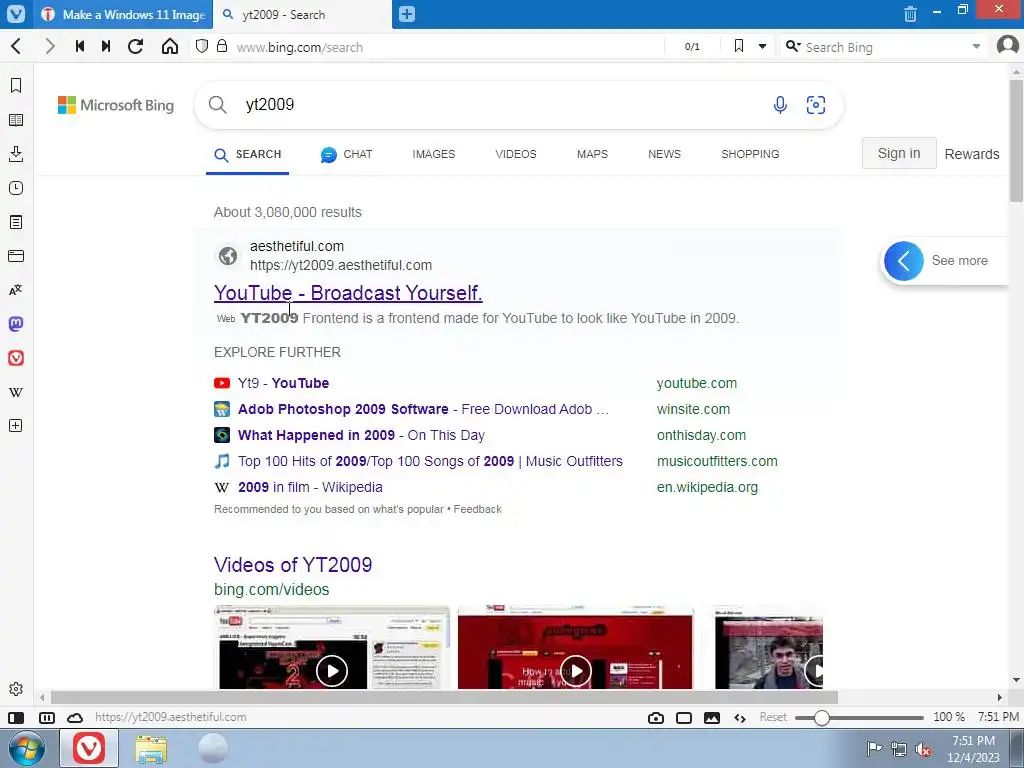1024x768 pixels.
Task: Open Yt9 - YouTube suggestion
Action: pos(283,383)
